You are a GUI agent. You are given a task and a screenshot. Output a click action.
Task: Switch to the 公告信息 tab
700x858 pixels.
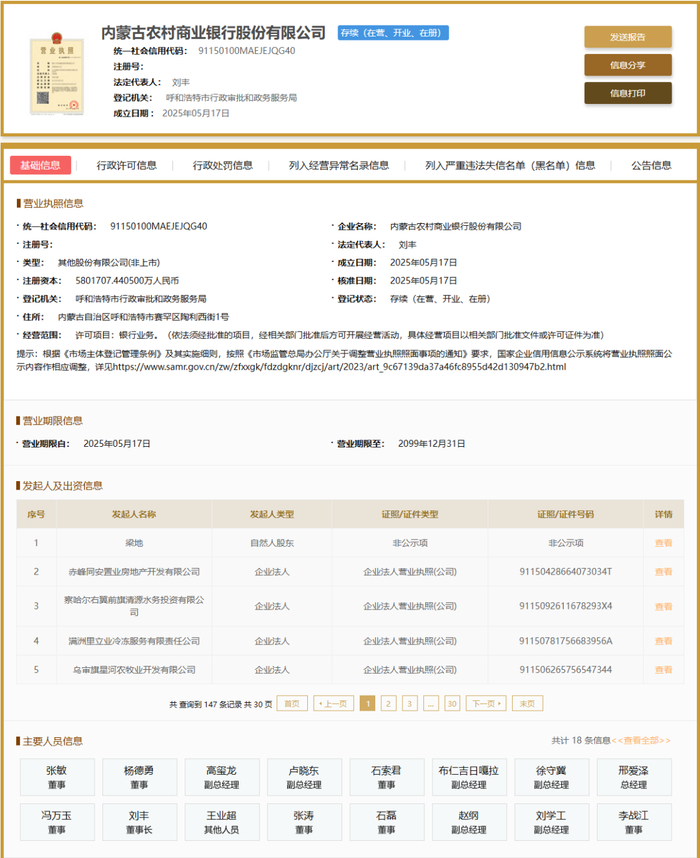pos(651,165)
